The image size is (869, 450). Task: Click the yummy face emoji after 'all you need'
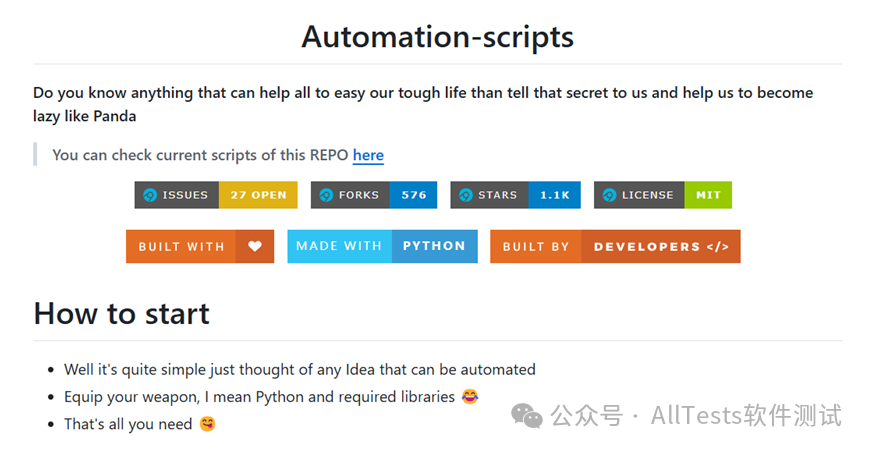(207, 424)
